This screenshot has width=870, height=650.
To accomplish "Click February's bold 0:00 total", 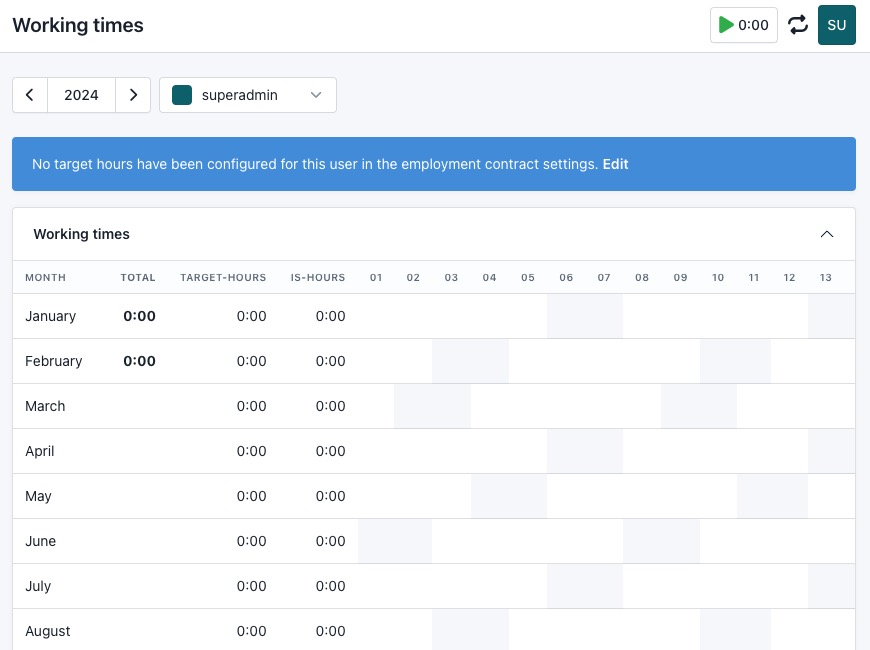I will (x=139, y=361).
